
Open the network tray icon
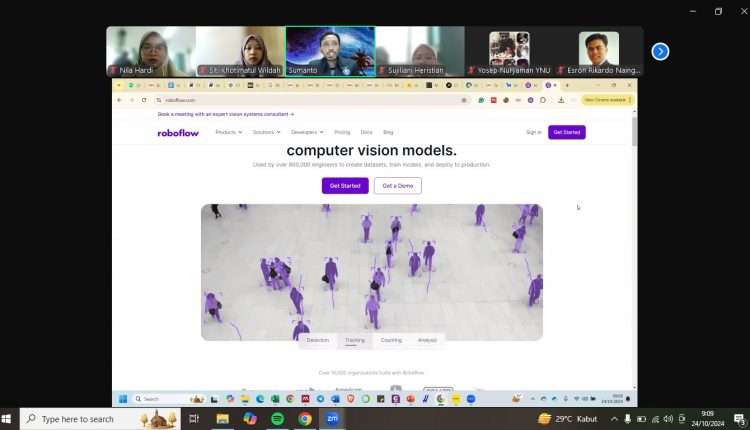click(655, 419)
